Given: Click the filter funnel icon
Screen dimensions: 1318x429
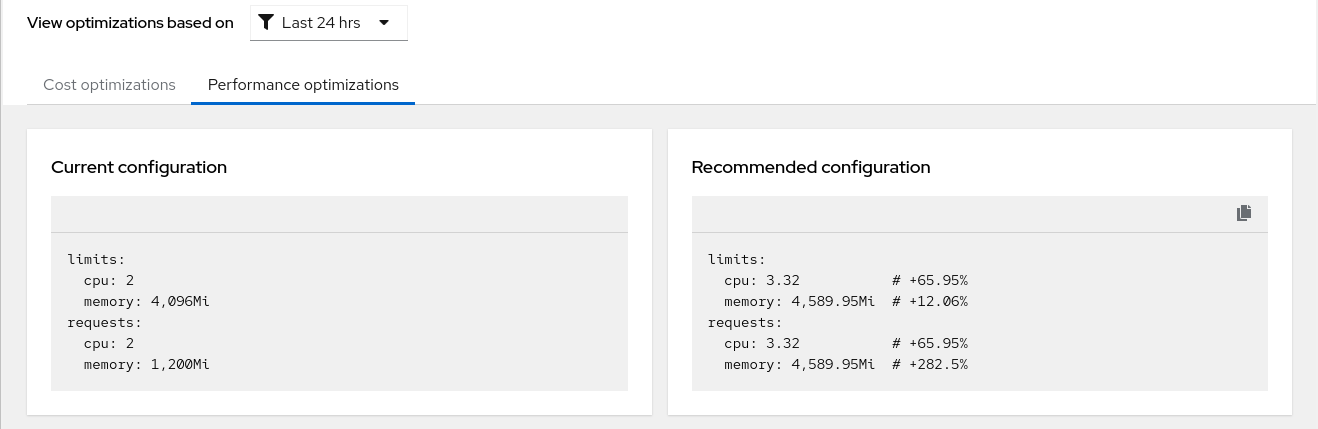Looking at the screenshot, I should (x=266, y=23).
